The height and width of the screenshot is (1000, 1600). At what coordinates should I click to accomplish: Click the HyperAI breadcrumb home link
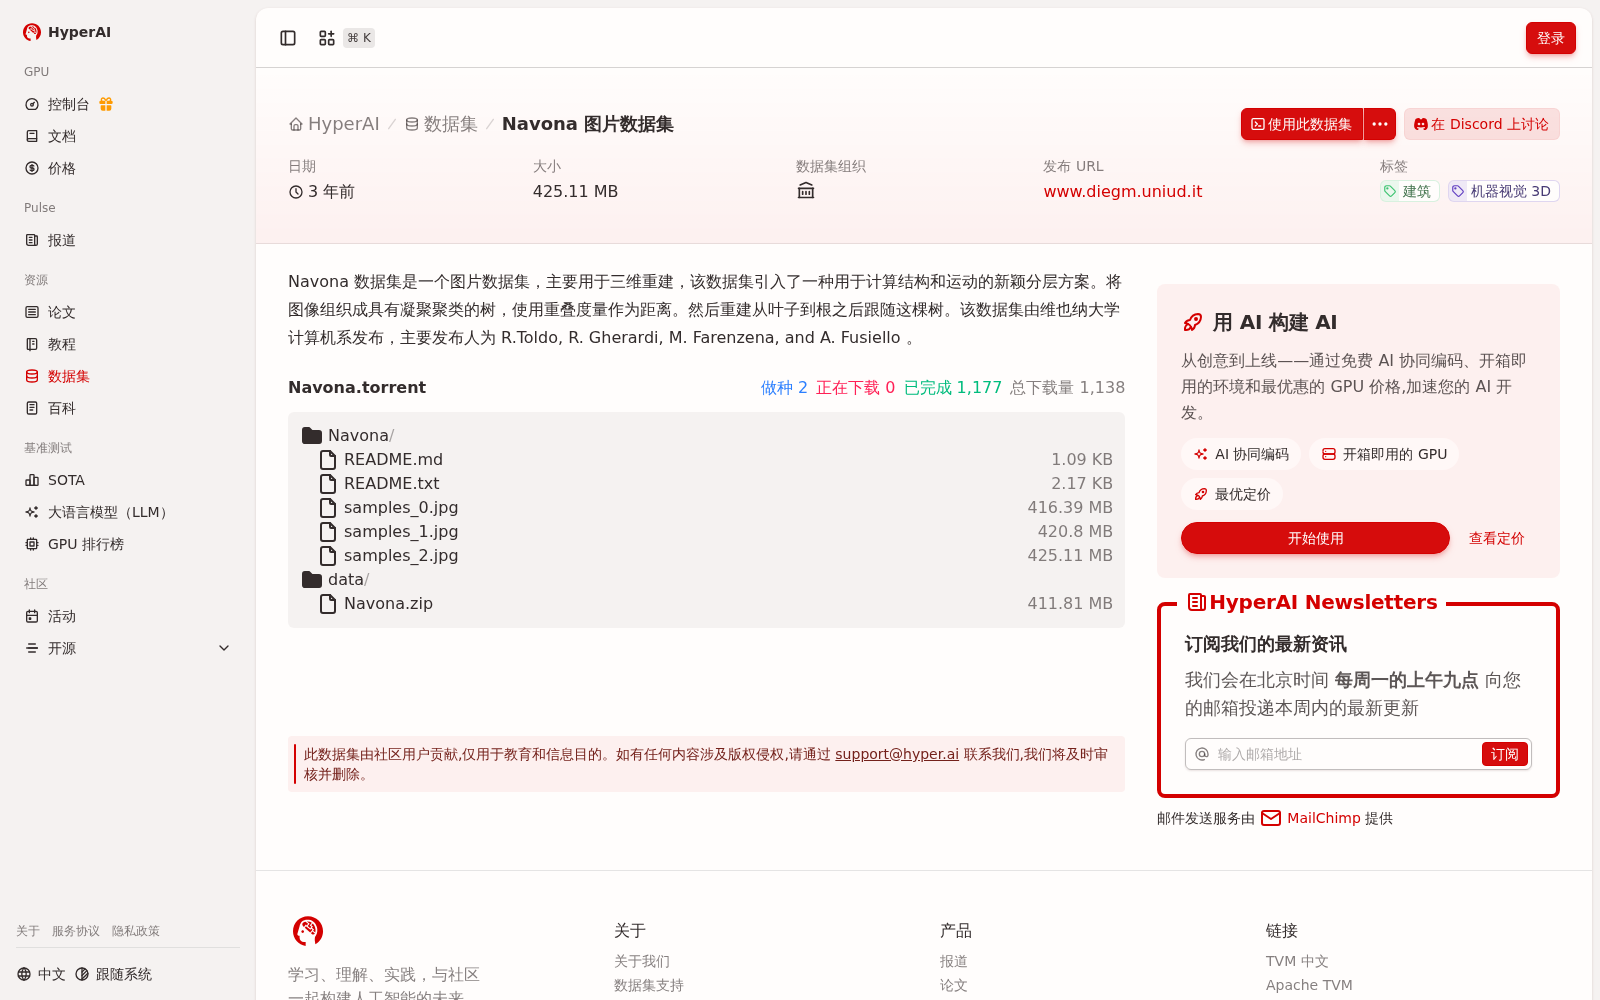point(334,124)
